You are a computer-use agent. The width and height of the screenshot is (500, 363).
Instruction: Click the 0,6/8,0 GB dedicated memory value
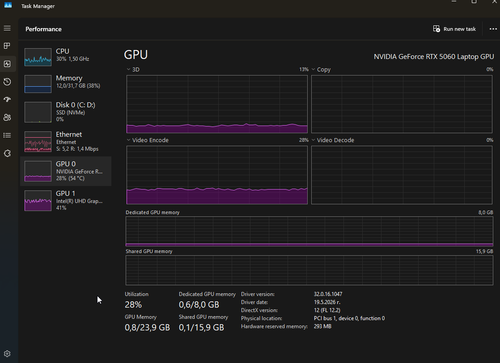(x=199, y=305)
